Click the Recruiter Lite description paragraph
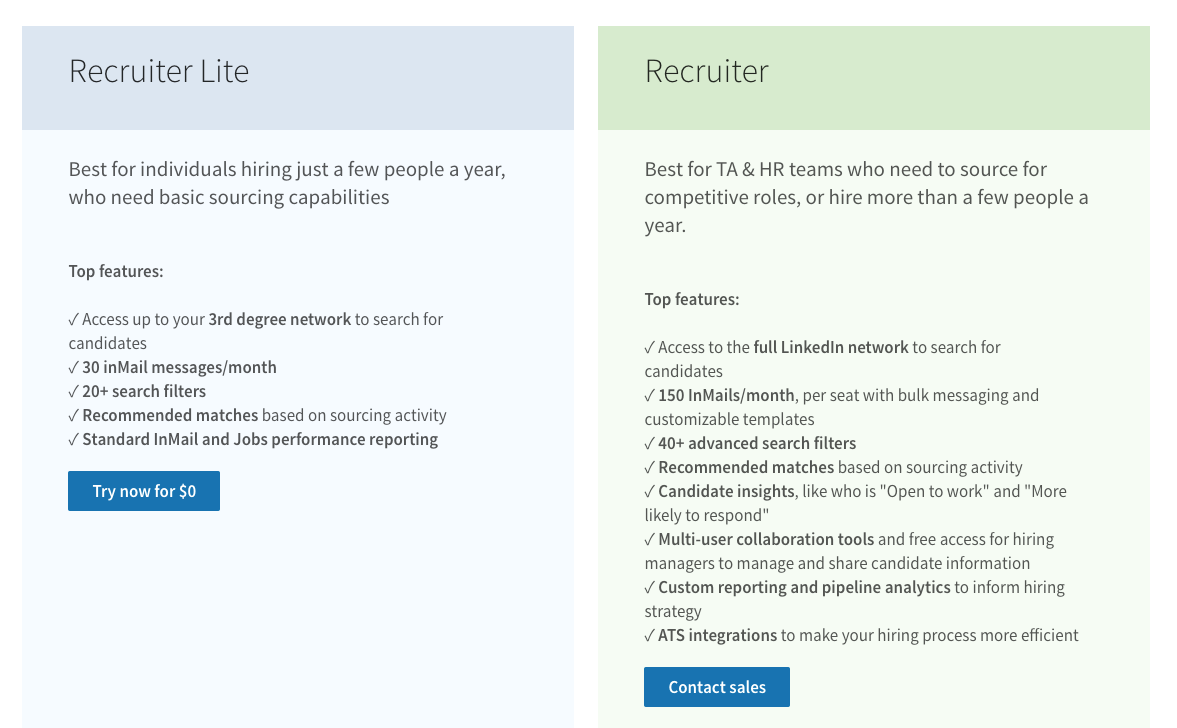This screenshot has width=1177, height=728. [x=287, y=183]
